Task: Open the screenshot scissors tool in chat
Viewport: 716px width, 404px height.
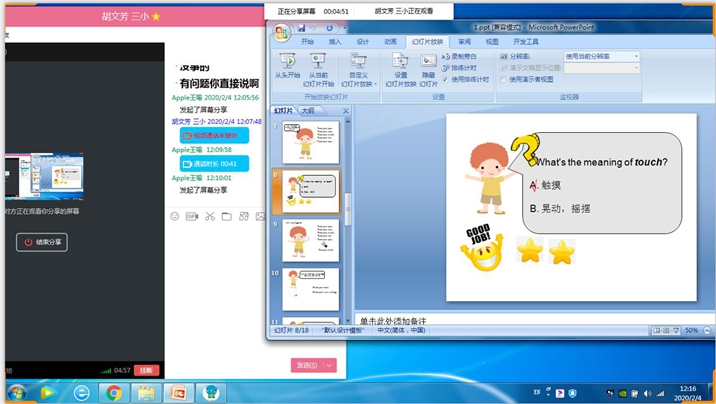Action: click(210, 216)
